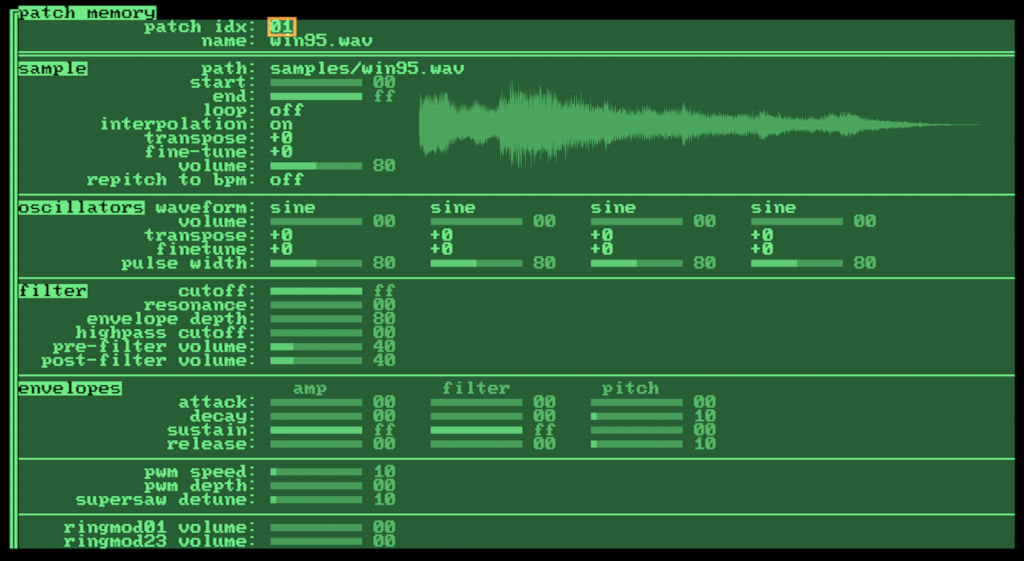Adjust the filter envelope attack slider
1024x561 pixels.
point(476,402)
